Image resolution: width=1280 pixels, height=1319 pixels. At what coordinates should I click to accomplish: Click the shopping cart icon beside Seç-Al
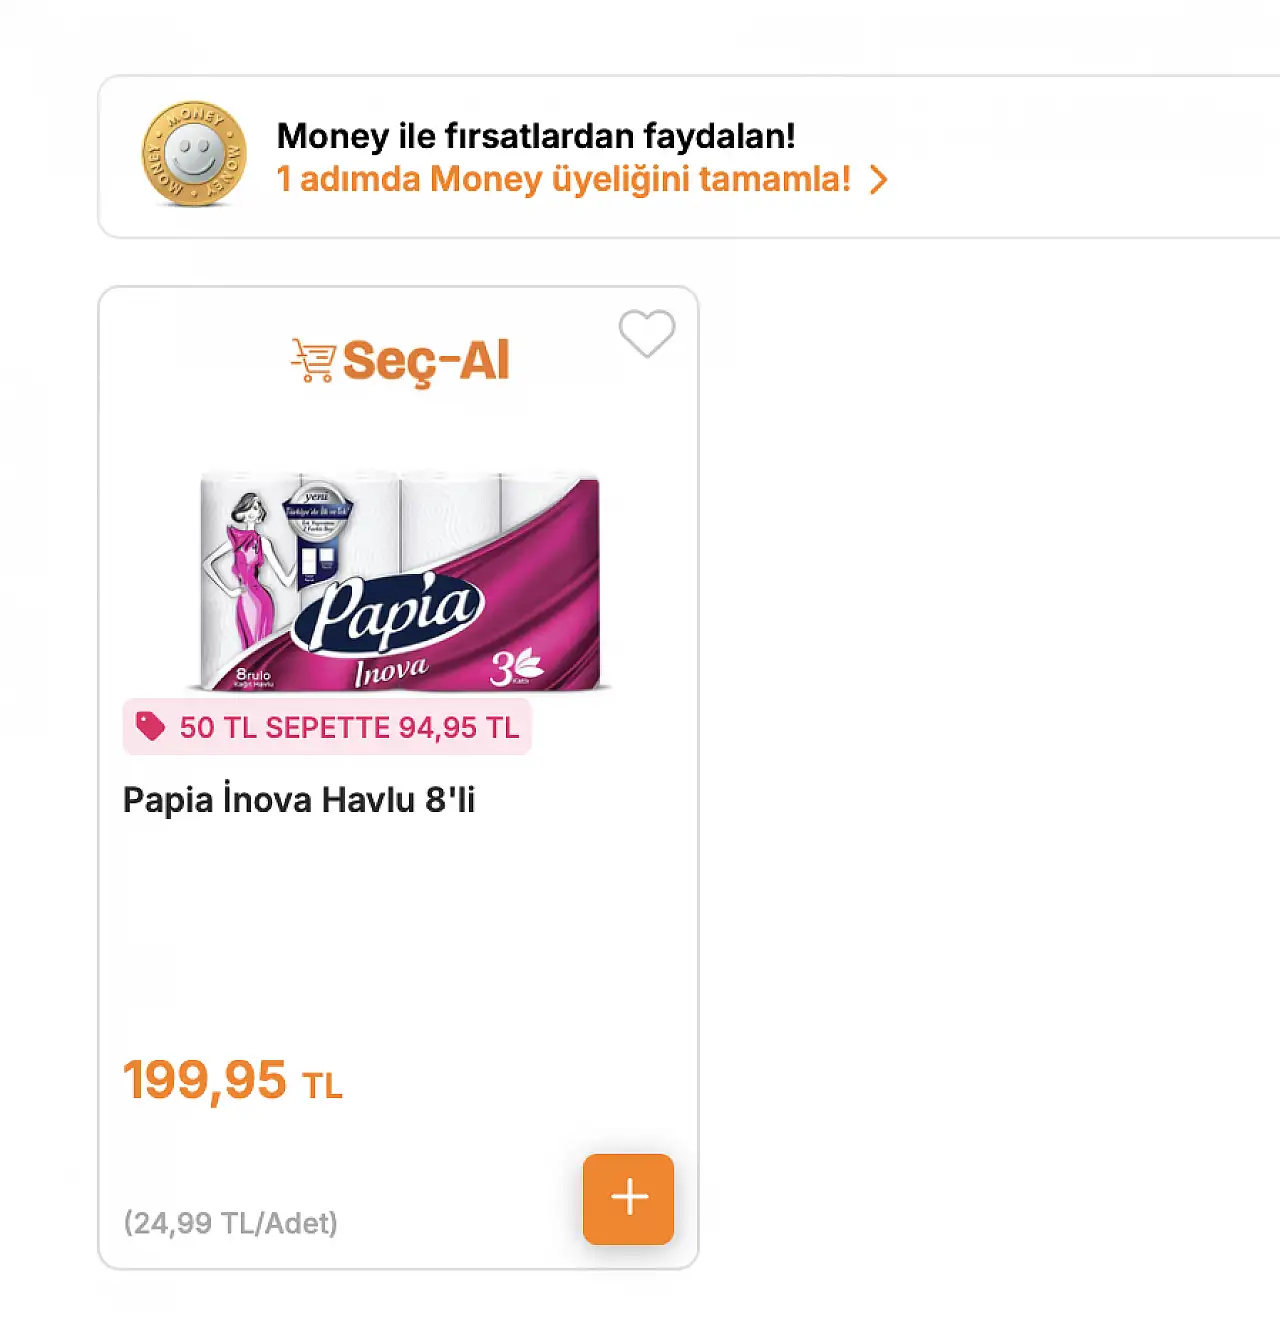pyautogui.click(x=313, y=360)
